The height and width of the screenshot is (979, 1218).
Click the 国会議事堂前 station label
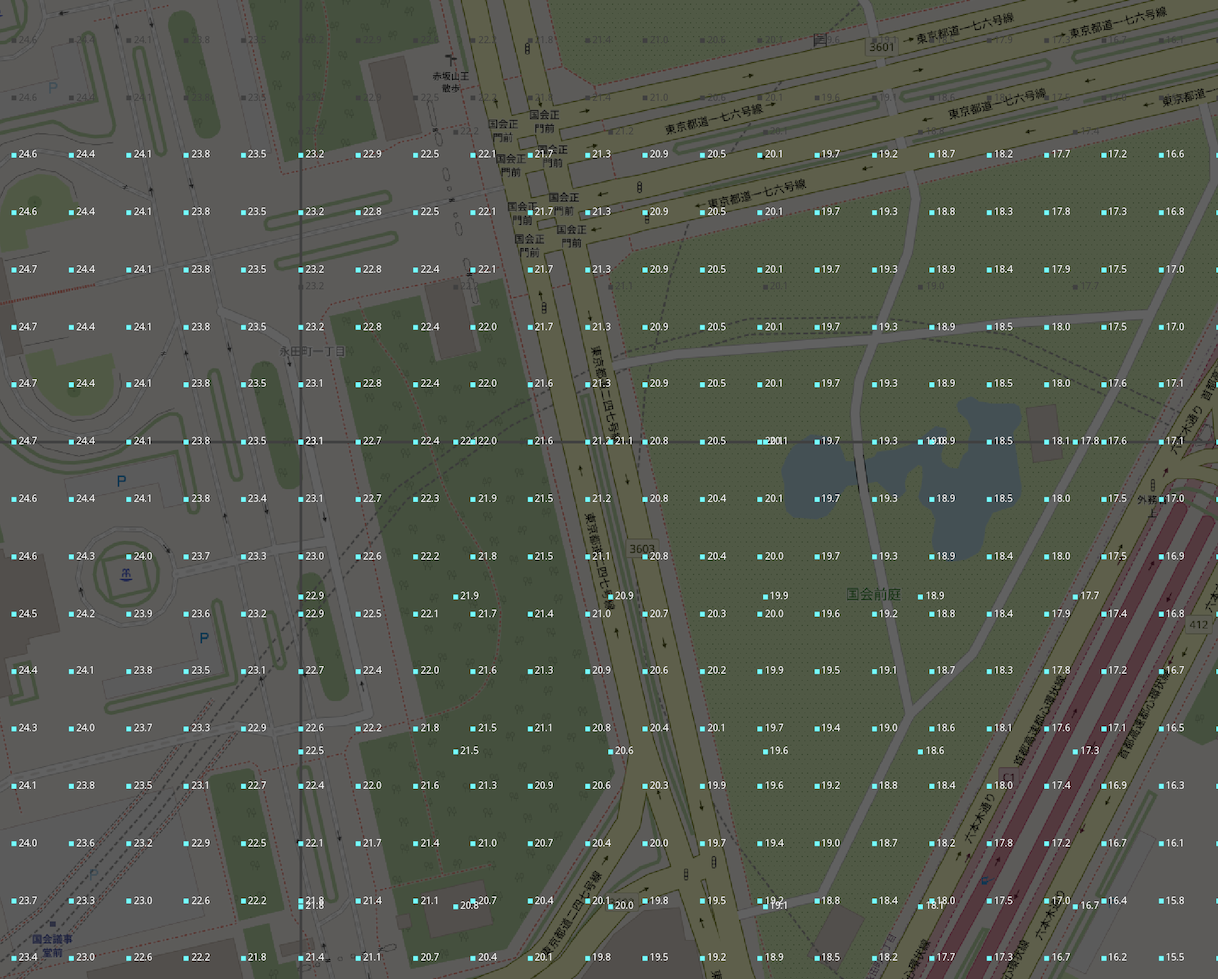[52, 946]
